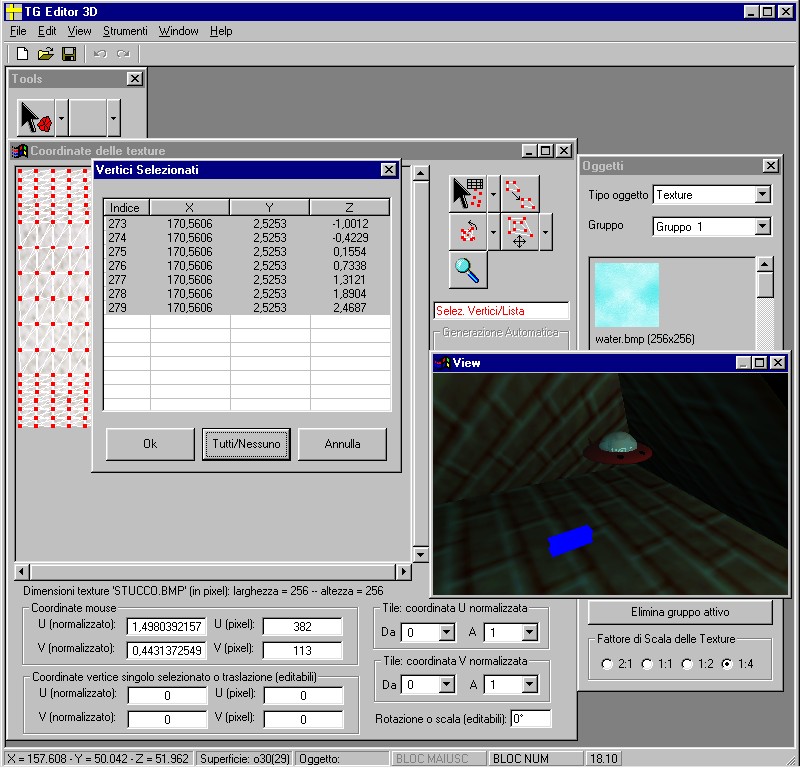Click the Elimina gruppo attivo button
The width and height of the screenshot is (800, 768).
pos(679,611)
